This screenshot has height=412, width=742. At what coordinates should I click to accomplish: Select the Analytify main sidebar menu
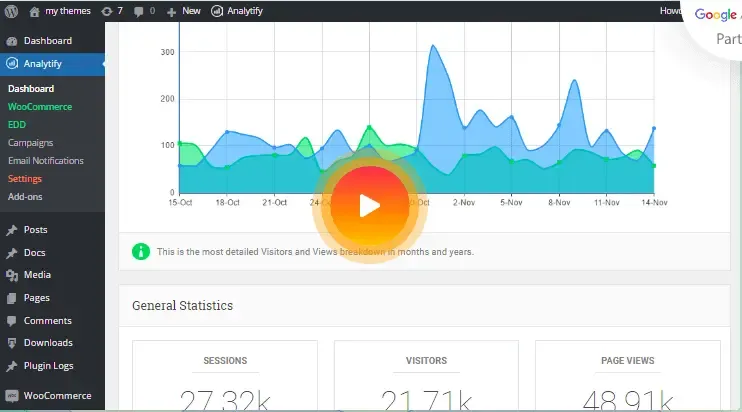pyautogui.click(x=52, y=64)
